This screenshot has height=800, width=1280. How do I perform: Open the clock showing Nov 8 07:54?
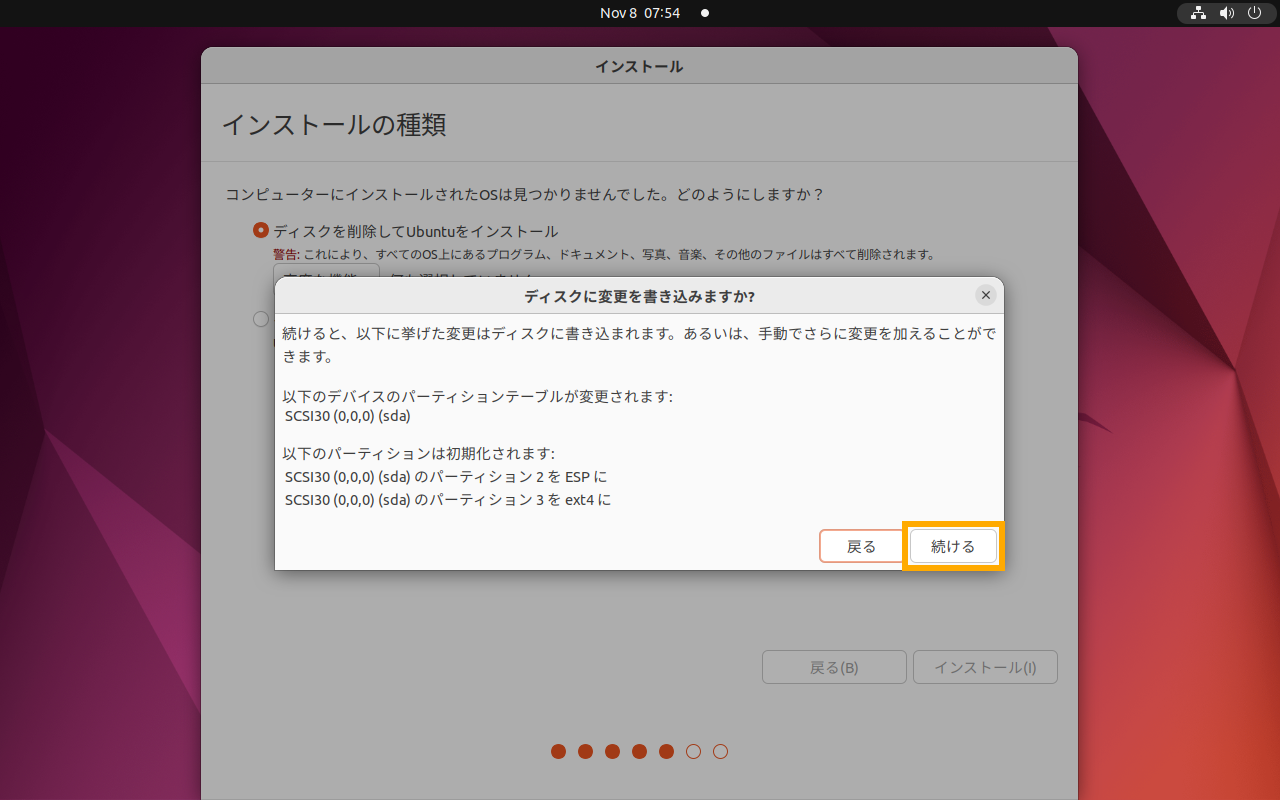(640, 13)
